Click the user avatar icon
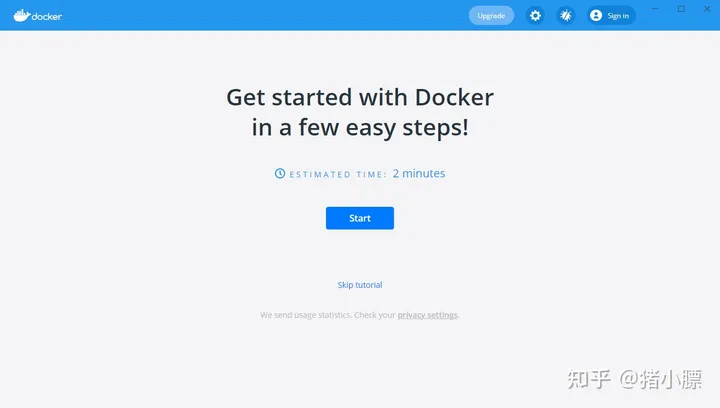Screen dimensions: 720x408 596,16
